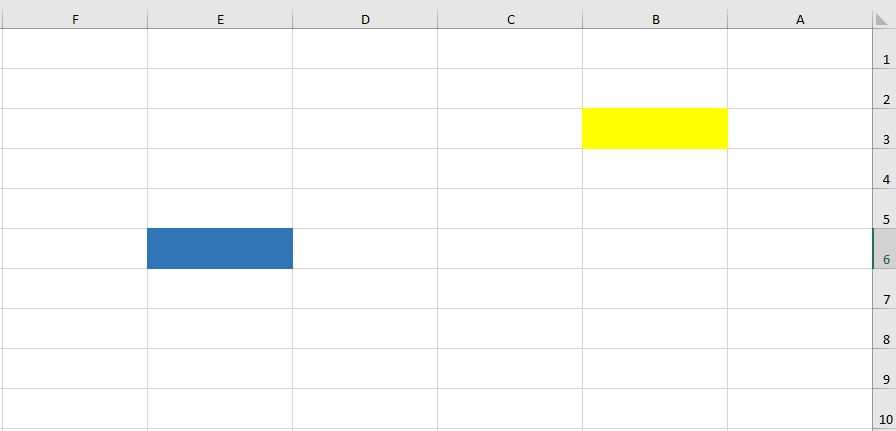Select empty cell A1
896x431 pixels.
click(x=800, y=50)
